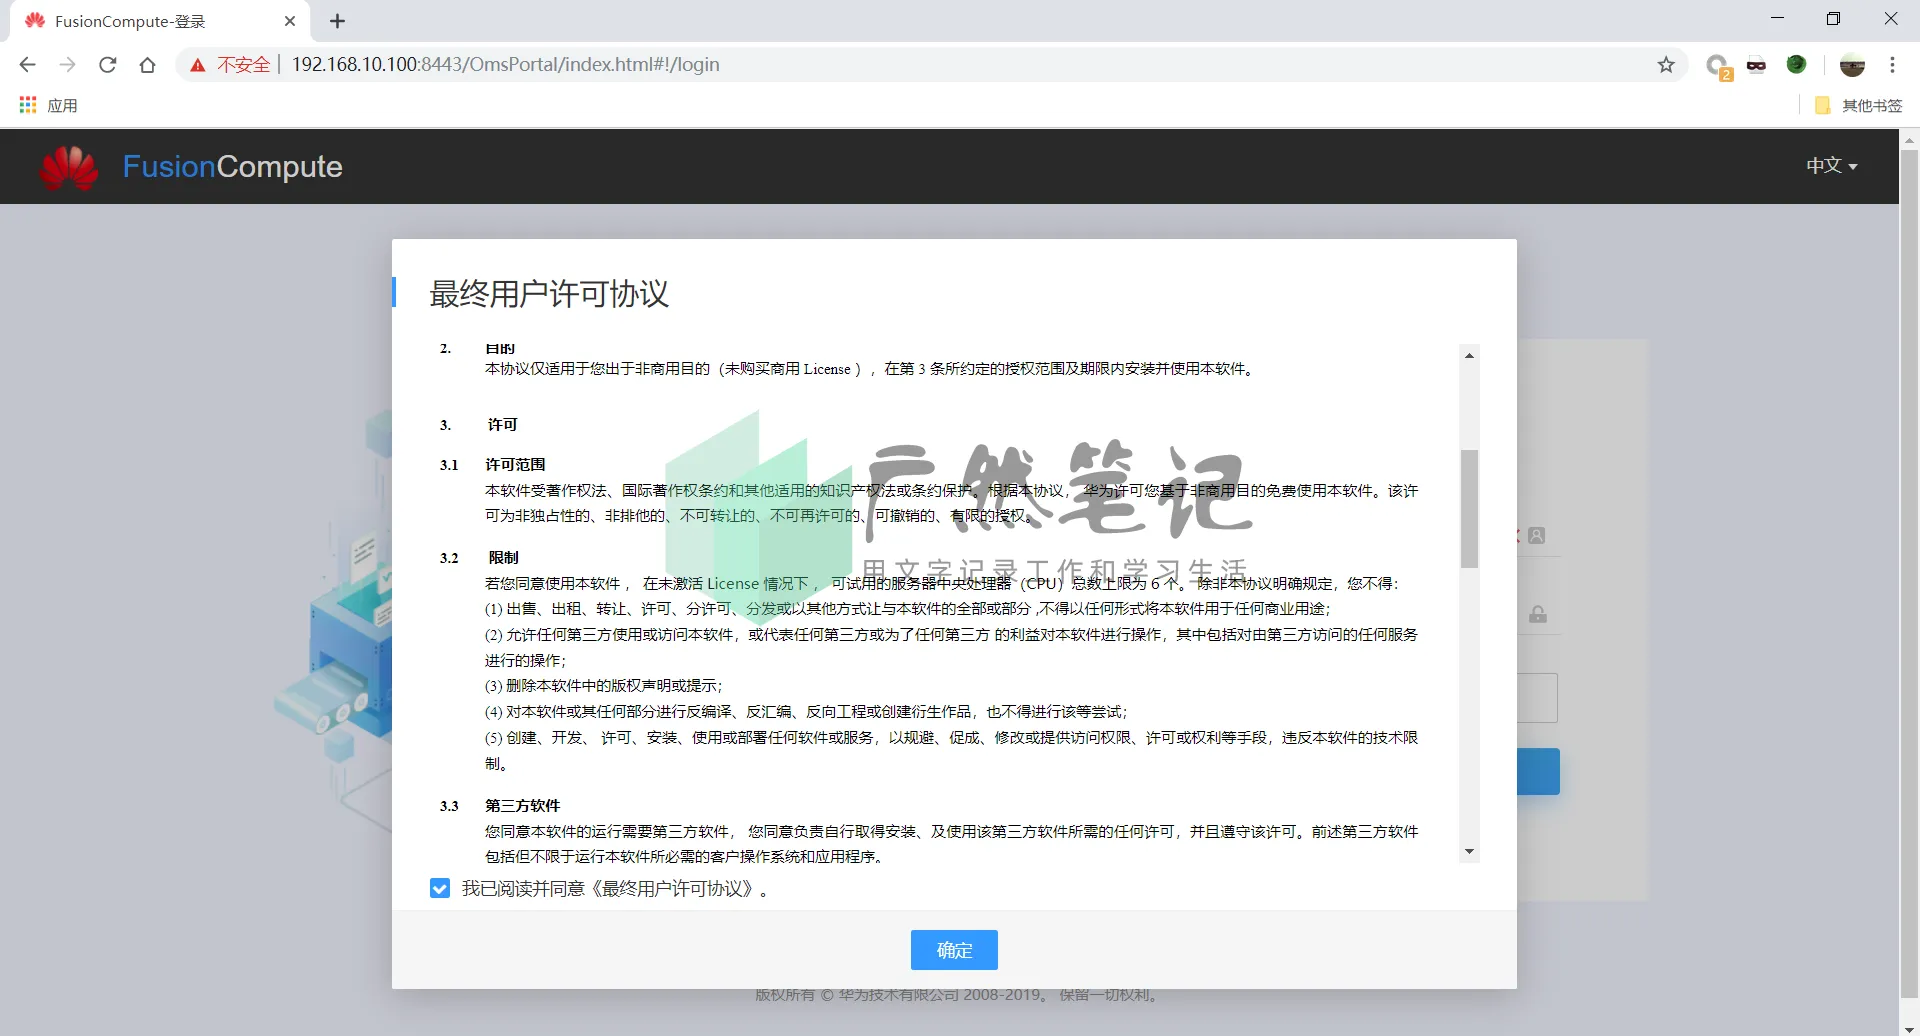Image resolution: width=1920 pixels, height=1036 pixels.
Task: Click the 3.2 限制 section heading
Action: click(x=479, y=558)
